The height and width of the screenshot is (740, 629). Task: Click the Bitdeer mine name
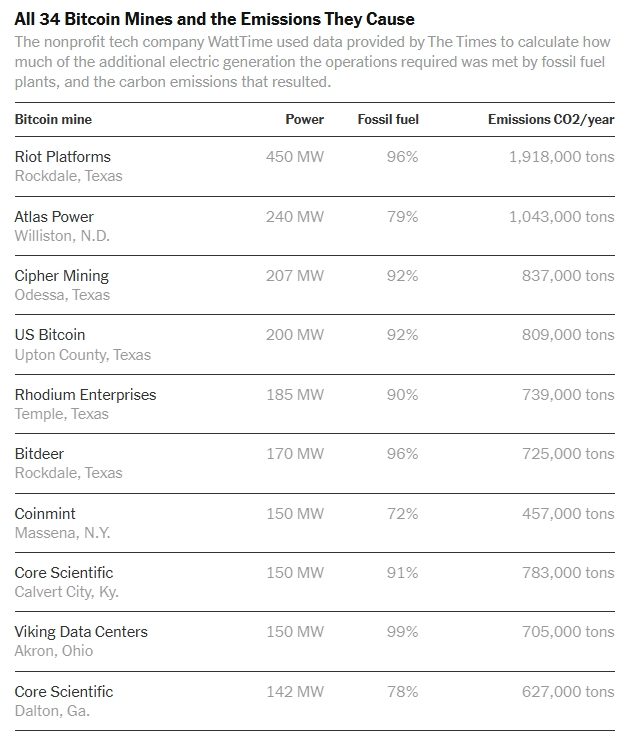pos(39,453)
